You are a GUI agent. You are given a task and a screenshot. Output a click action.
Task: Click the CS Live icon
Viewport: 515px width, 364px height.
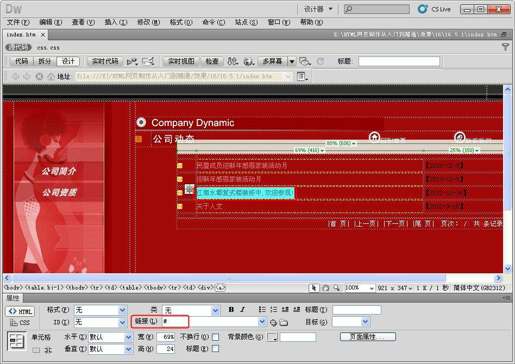pyautogui.click(x=423, y=9)
